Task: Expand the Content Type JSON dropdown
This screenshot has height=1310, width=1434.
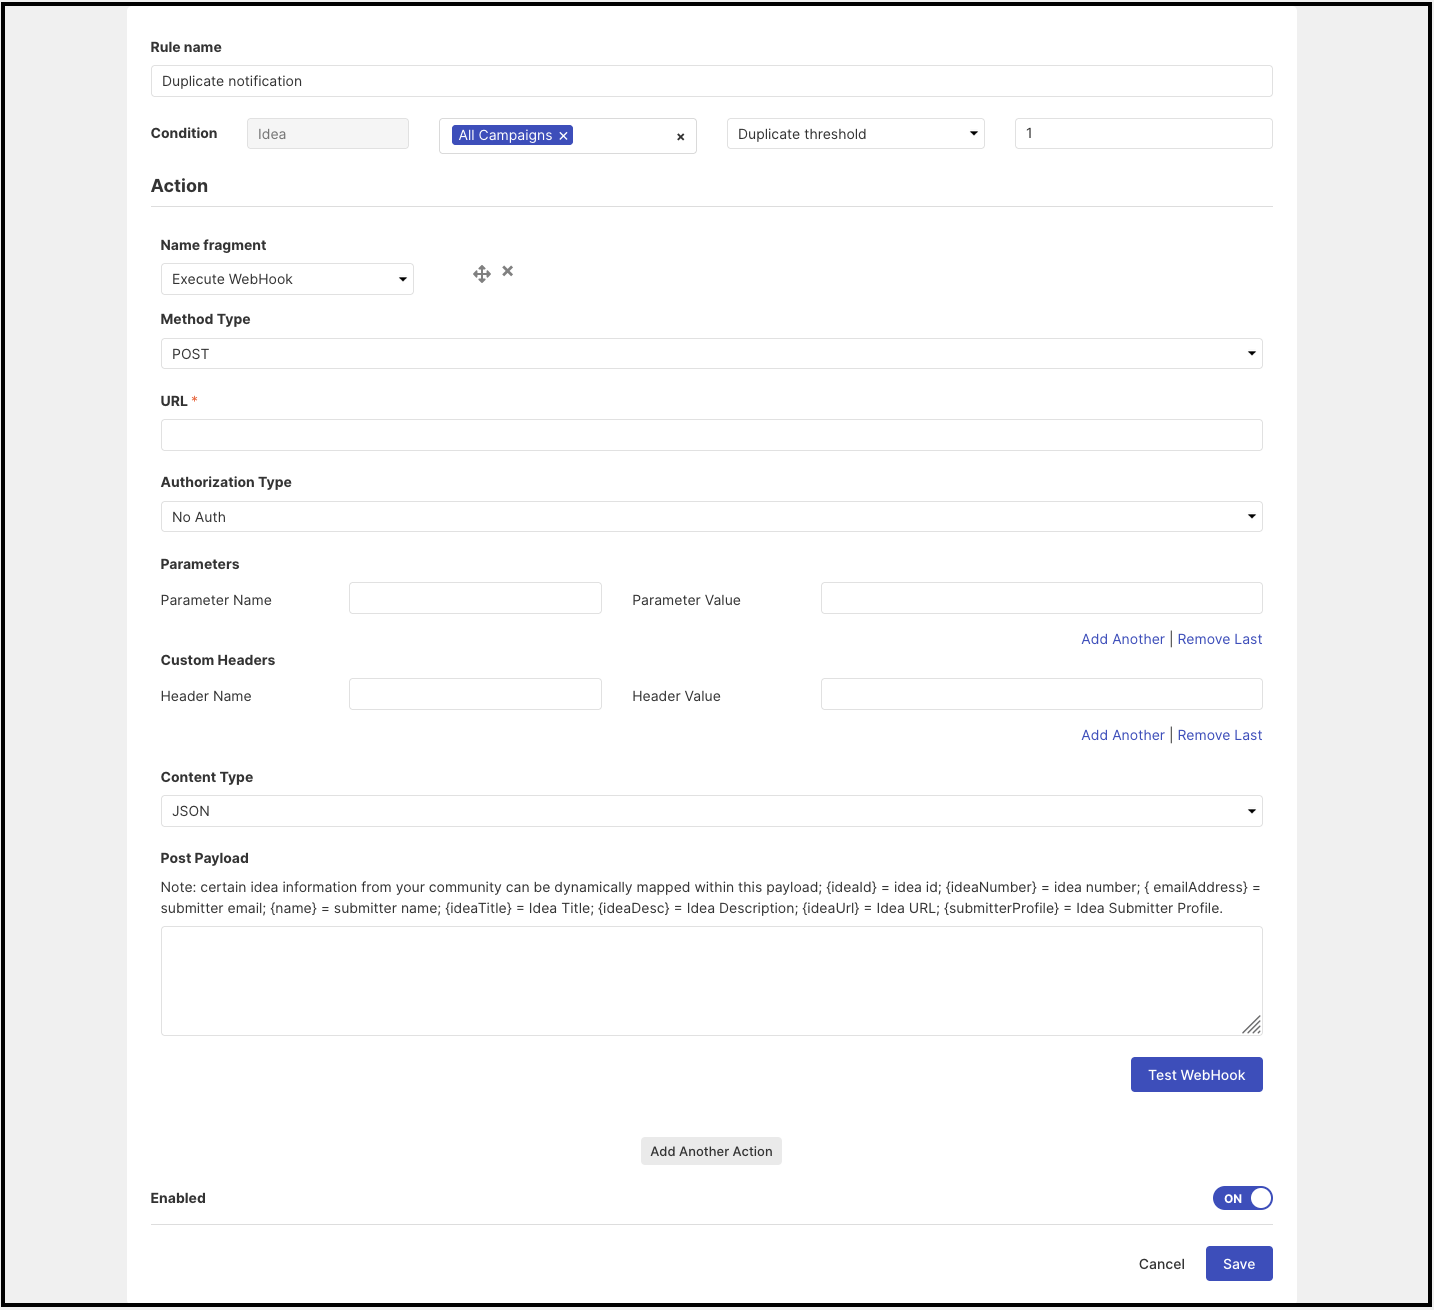Action: pyautogui.click(x=712, y=811)
